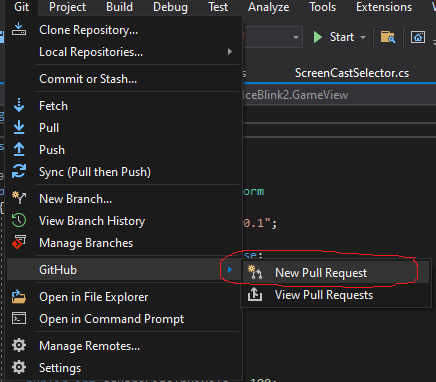Click the Pull down-arrow icon
436x382 pixels.
click(x=19, y=127)
